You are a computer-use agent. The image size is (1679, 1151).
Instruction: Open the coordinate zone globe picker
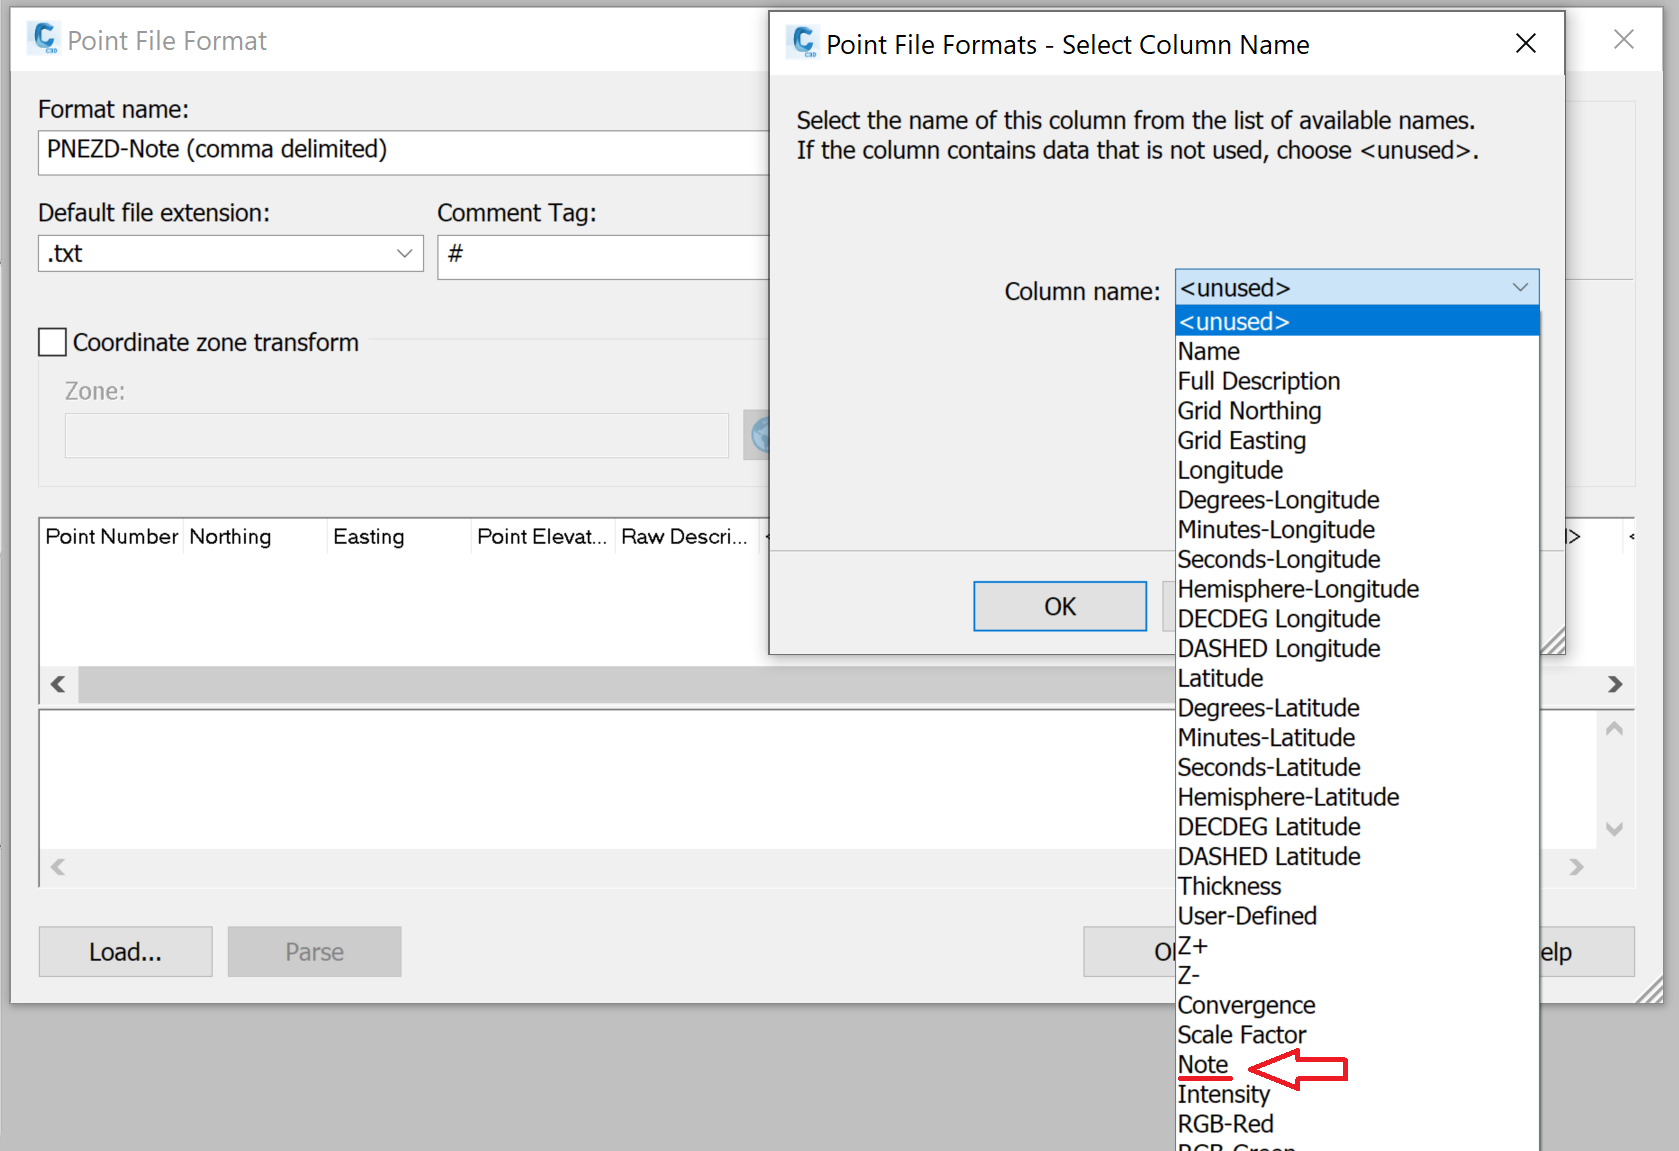(759, 435)
